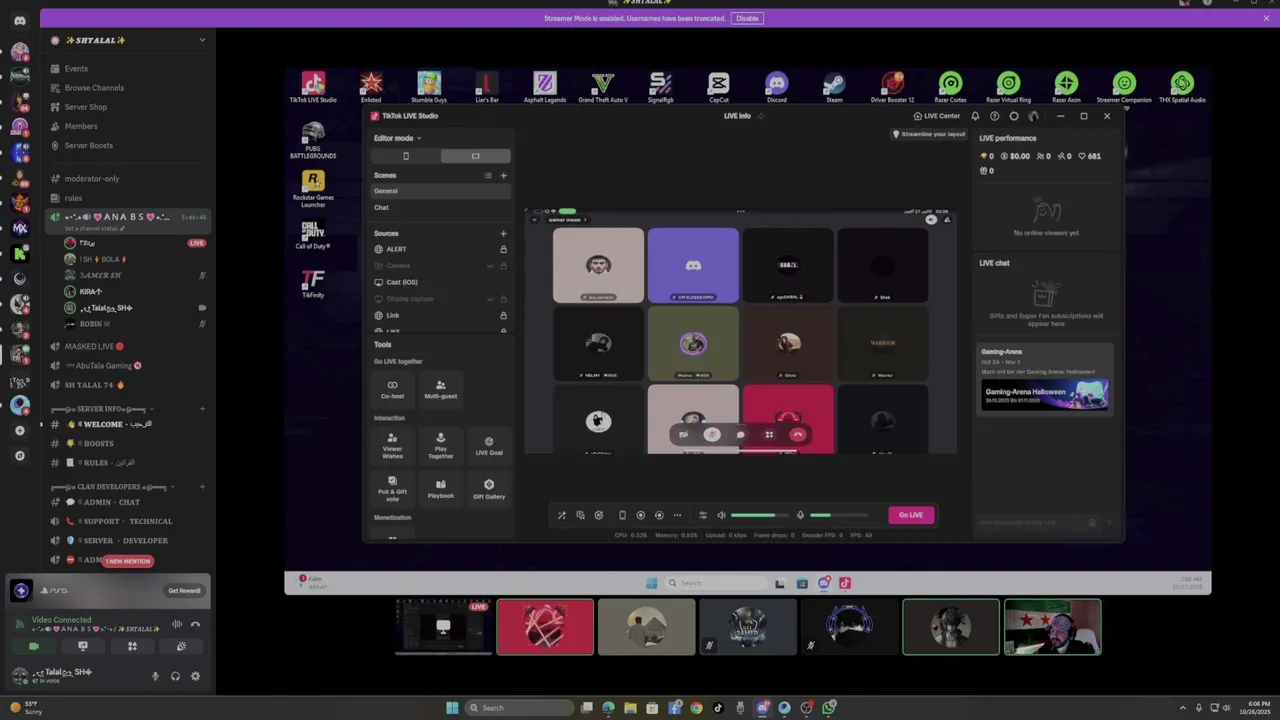Open Discord direct messages home icon
Screen dimensions: 1280x720
click(20, 20)
